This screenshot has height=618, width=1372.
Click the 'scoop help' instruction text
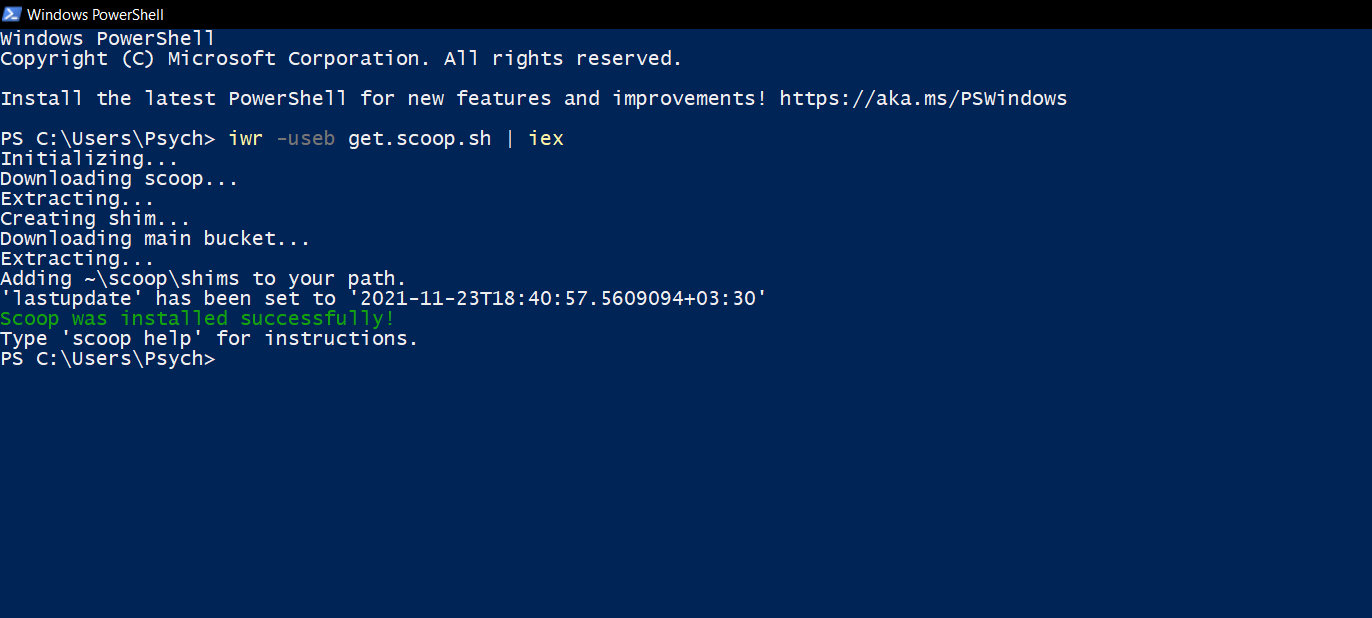tap(135, 338)
